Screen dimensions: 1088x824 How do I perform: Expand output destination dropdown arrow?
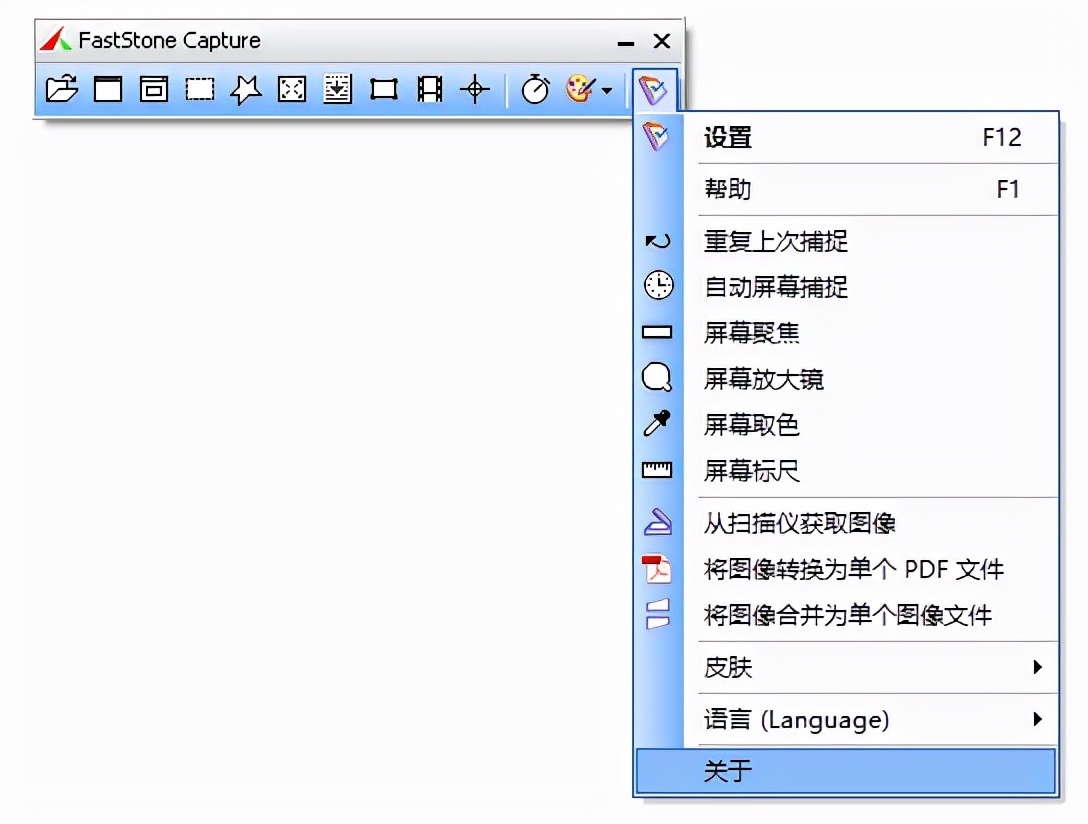[x=607, y=90]
